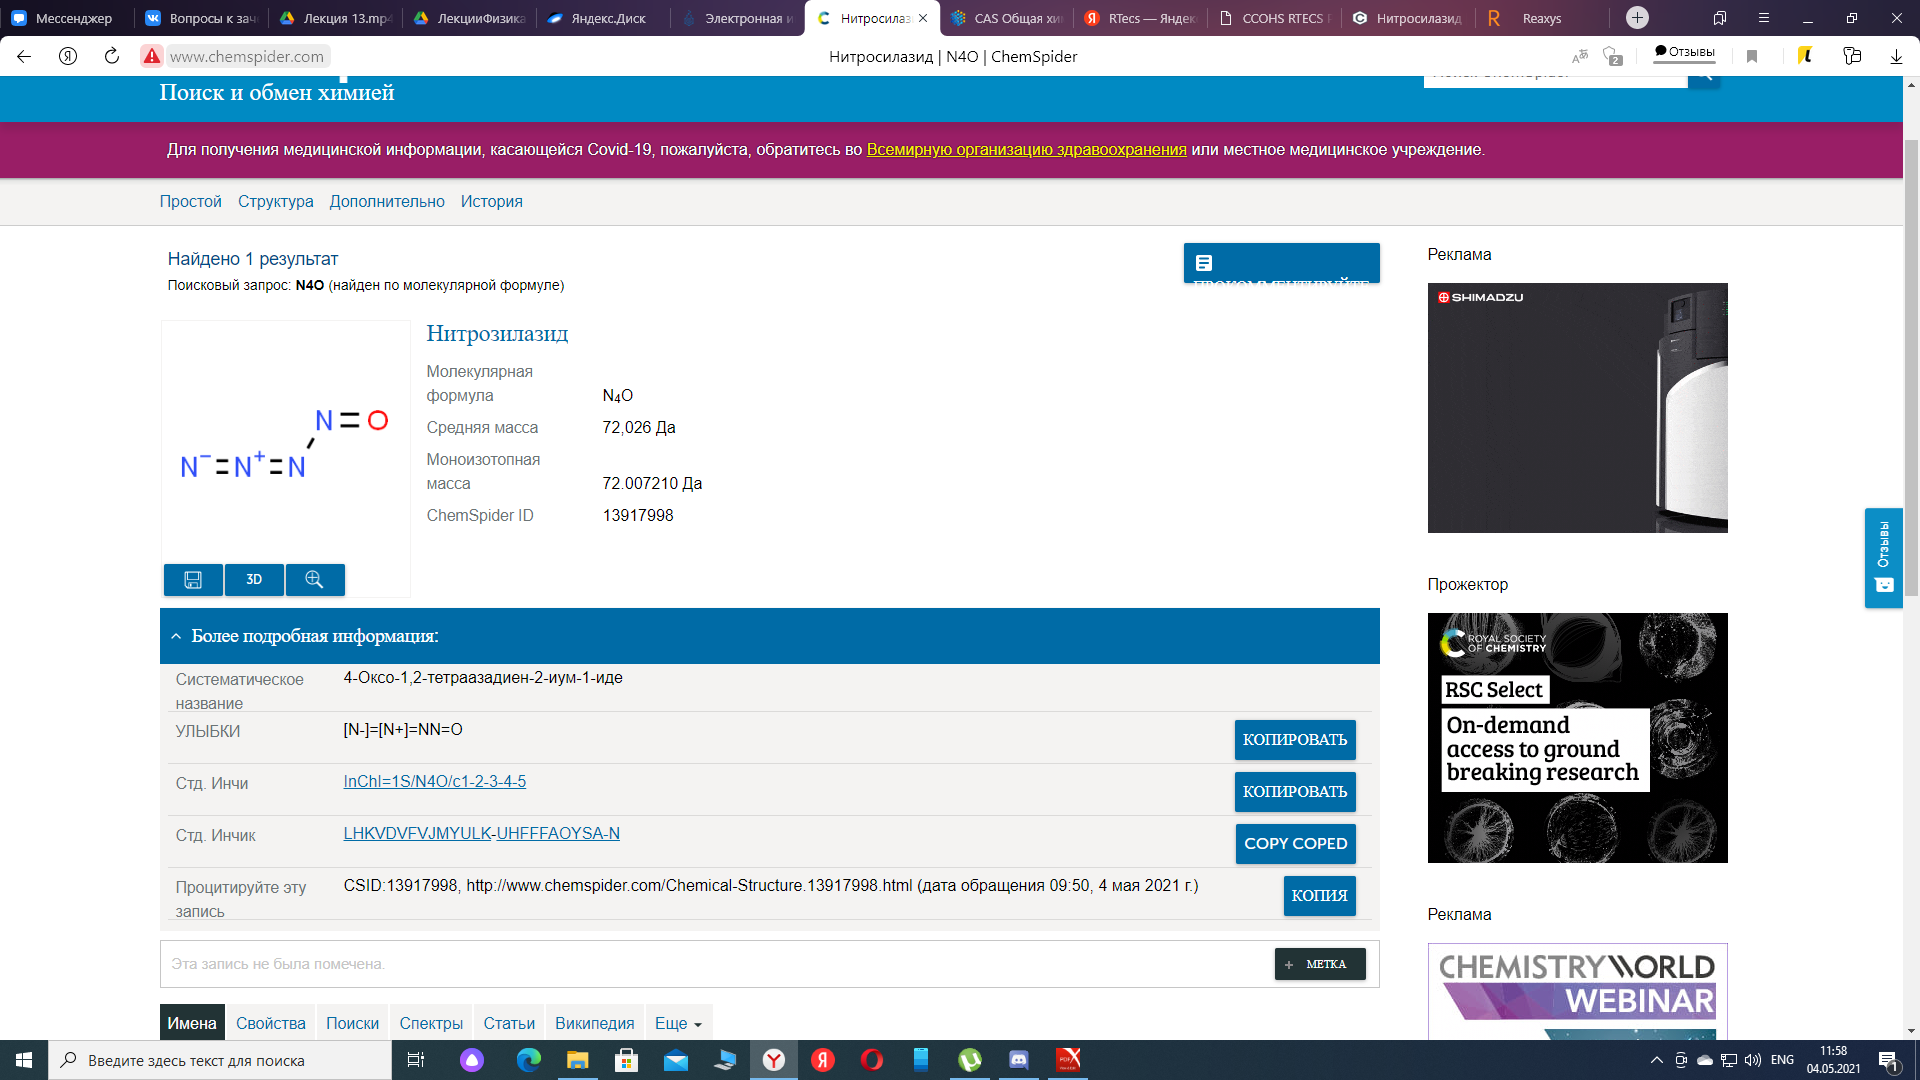The height and width of the screenshot is (1080, 1920).
Task: Expand the 'Еще' dropdown tab
Action: click(678, 1024)
